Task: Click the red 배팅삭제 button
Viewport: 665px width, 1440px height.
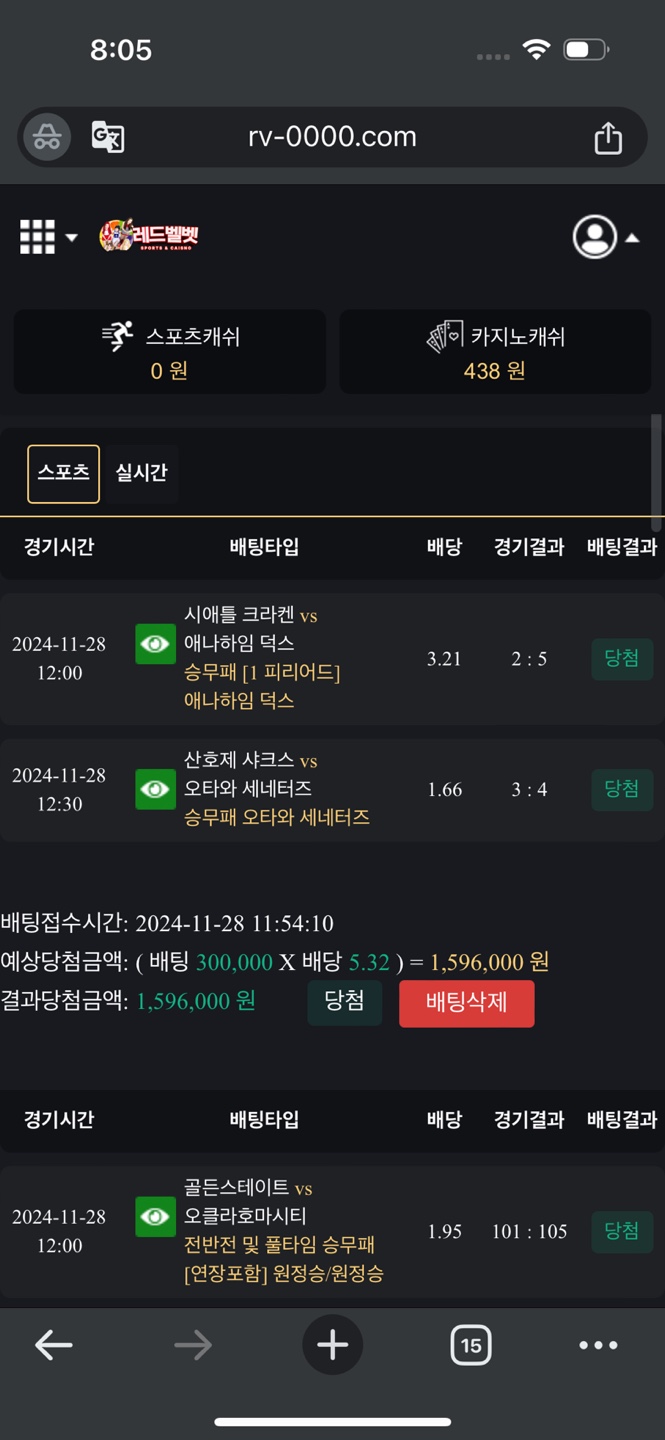Action: (466, 1002)
